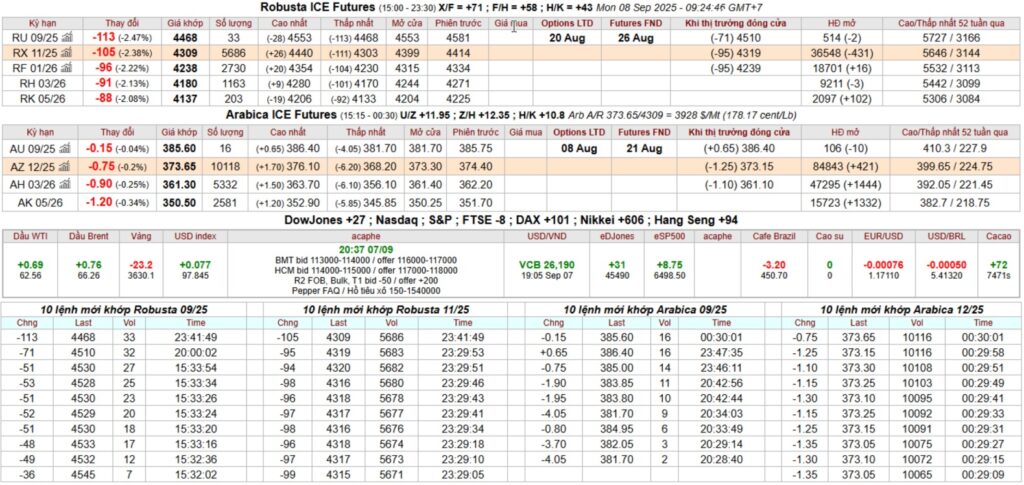Select the Cacao header cell
The image size is (1024, 485).
tap(996, 235)
